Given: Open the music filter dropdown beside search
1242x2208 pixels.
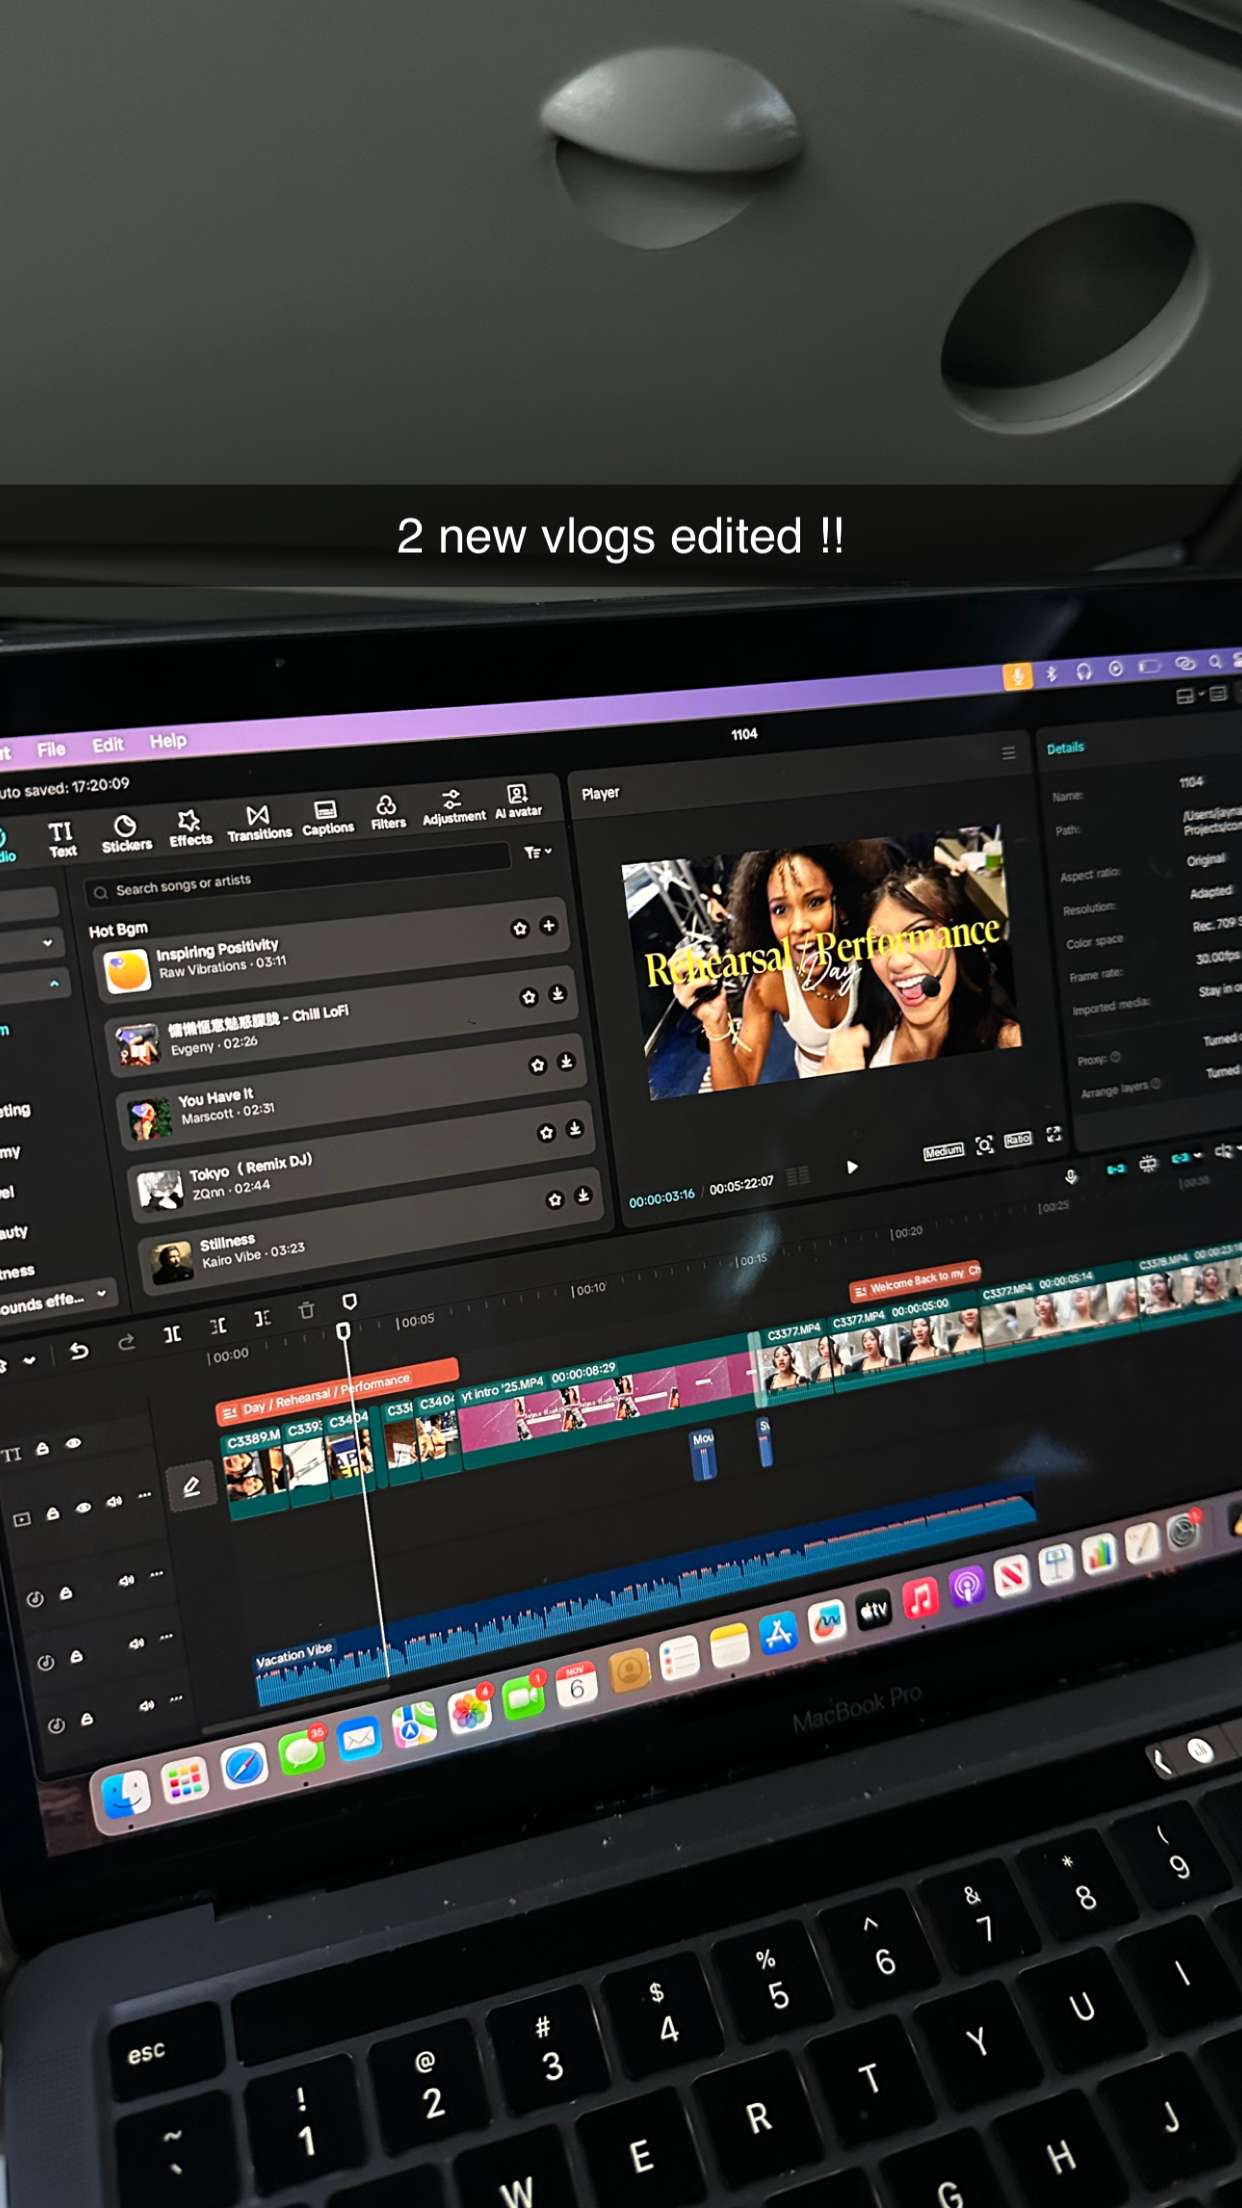Looking at the screenshot, I should click(x=537, y=852).
